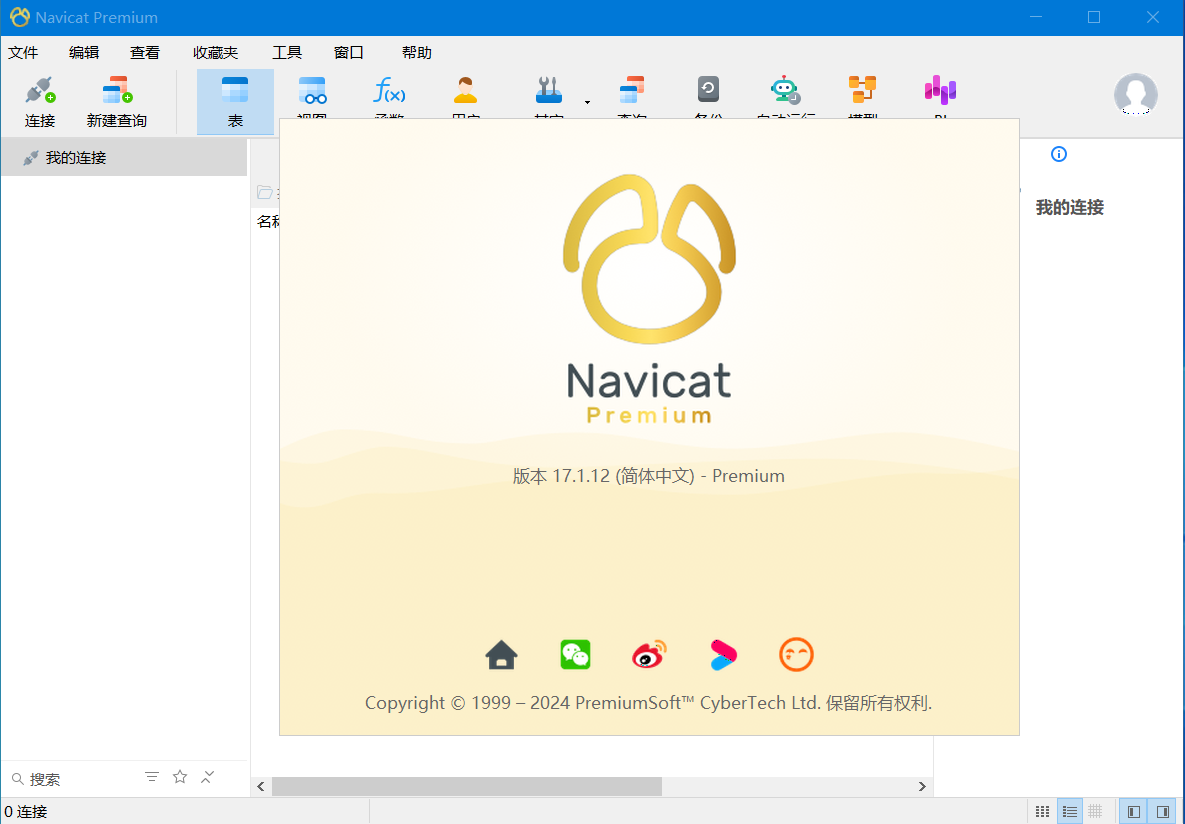Click the scrollbar left arrow
Viewport: 1185px width, 824px height.
click(261, 786)
